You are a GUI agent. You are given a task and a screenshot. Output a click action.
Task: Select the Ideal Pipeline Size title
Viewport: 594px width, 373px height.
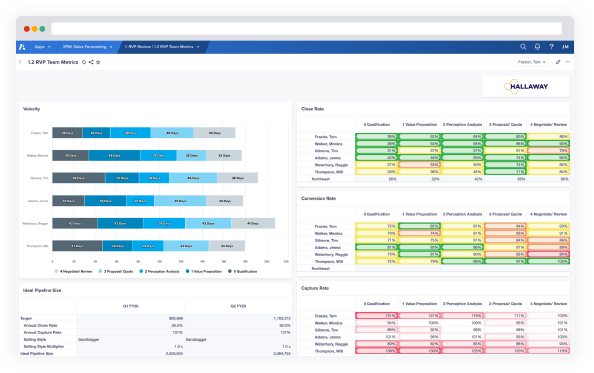42,290
